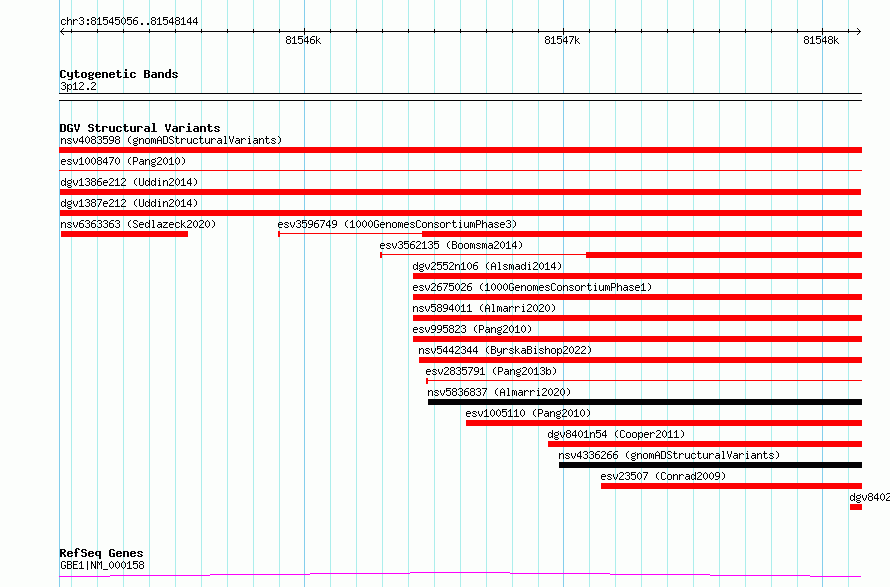Click the thick red bar of esv3596749

coord(642,234)
